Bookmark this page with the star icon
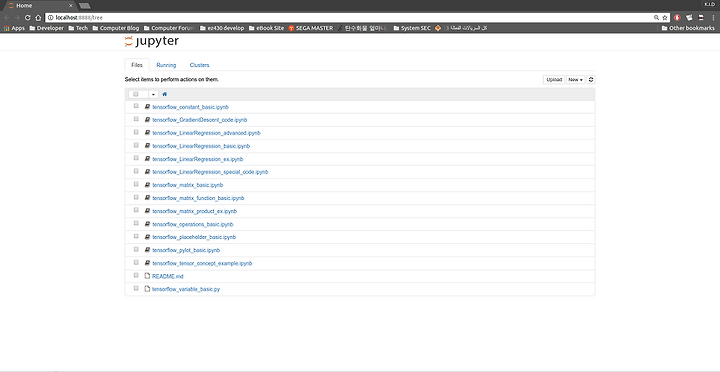The image size is (720, 372). pos(664,17)
